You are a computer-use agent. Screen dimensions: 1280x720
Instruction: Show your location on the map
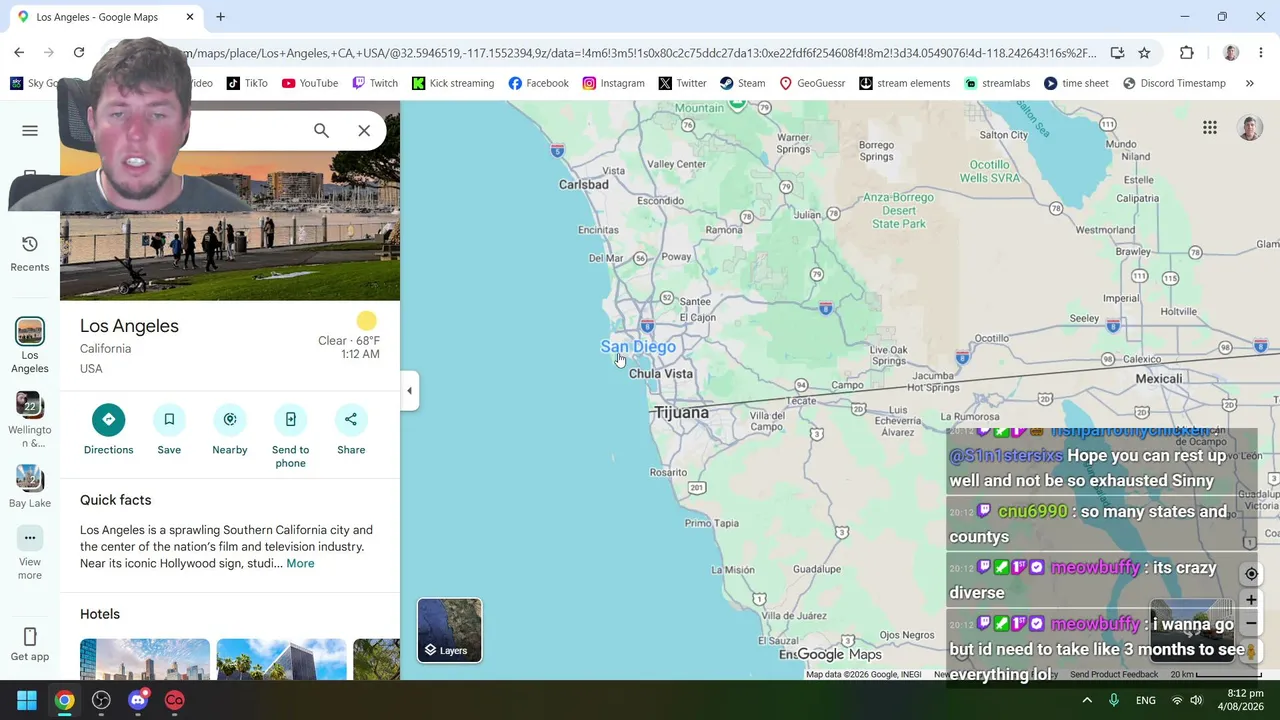tap(1251, 574)
